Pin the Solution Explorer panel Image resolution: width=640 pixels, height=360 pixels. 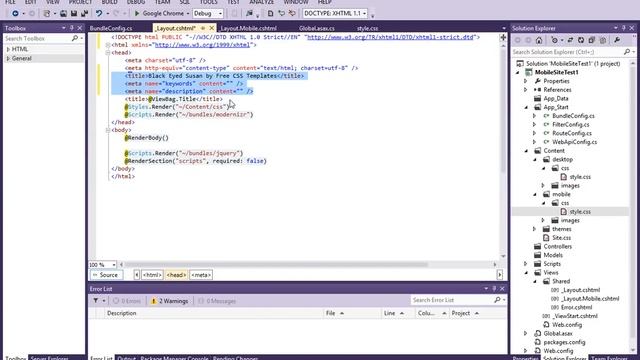pos(624,28)
